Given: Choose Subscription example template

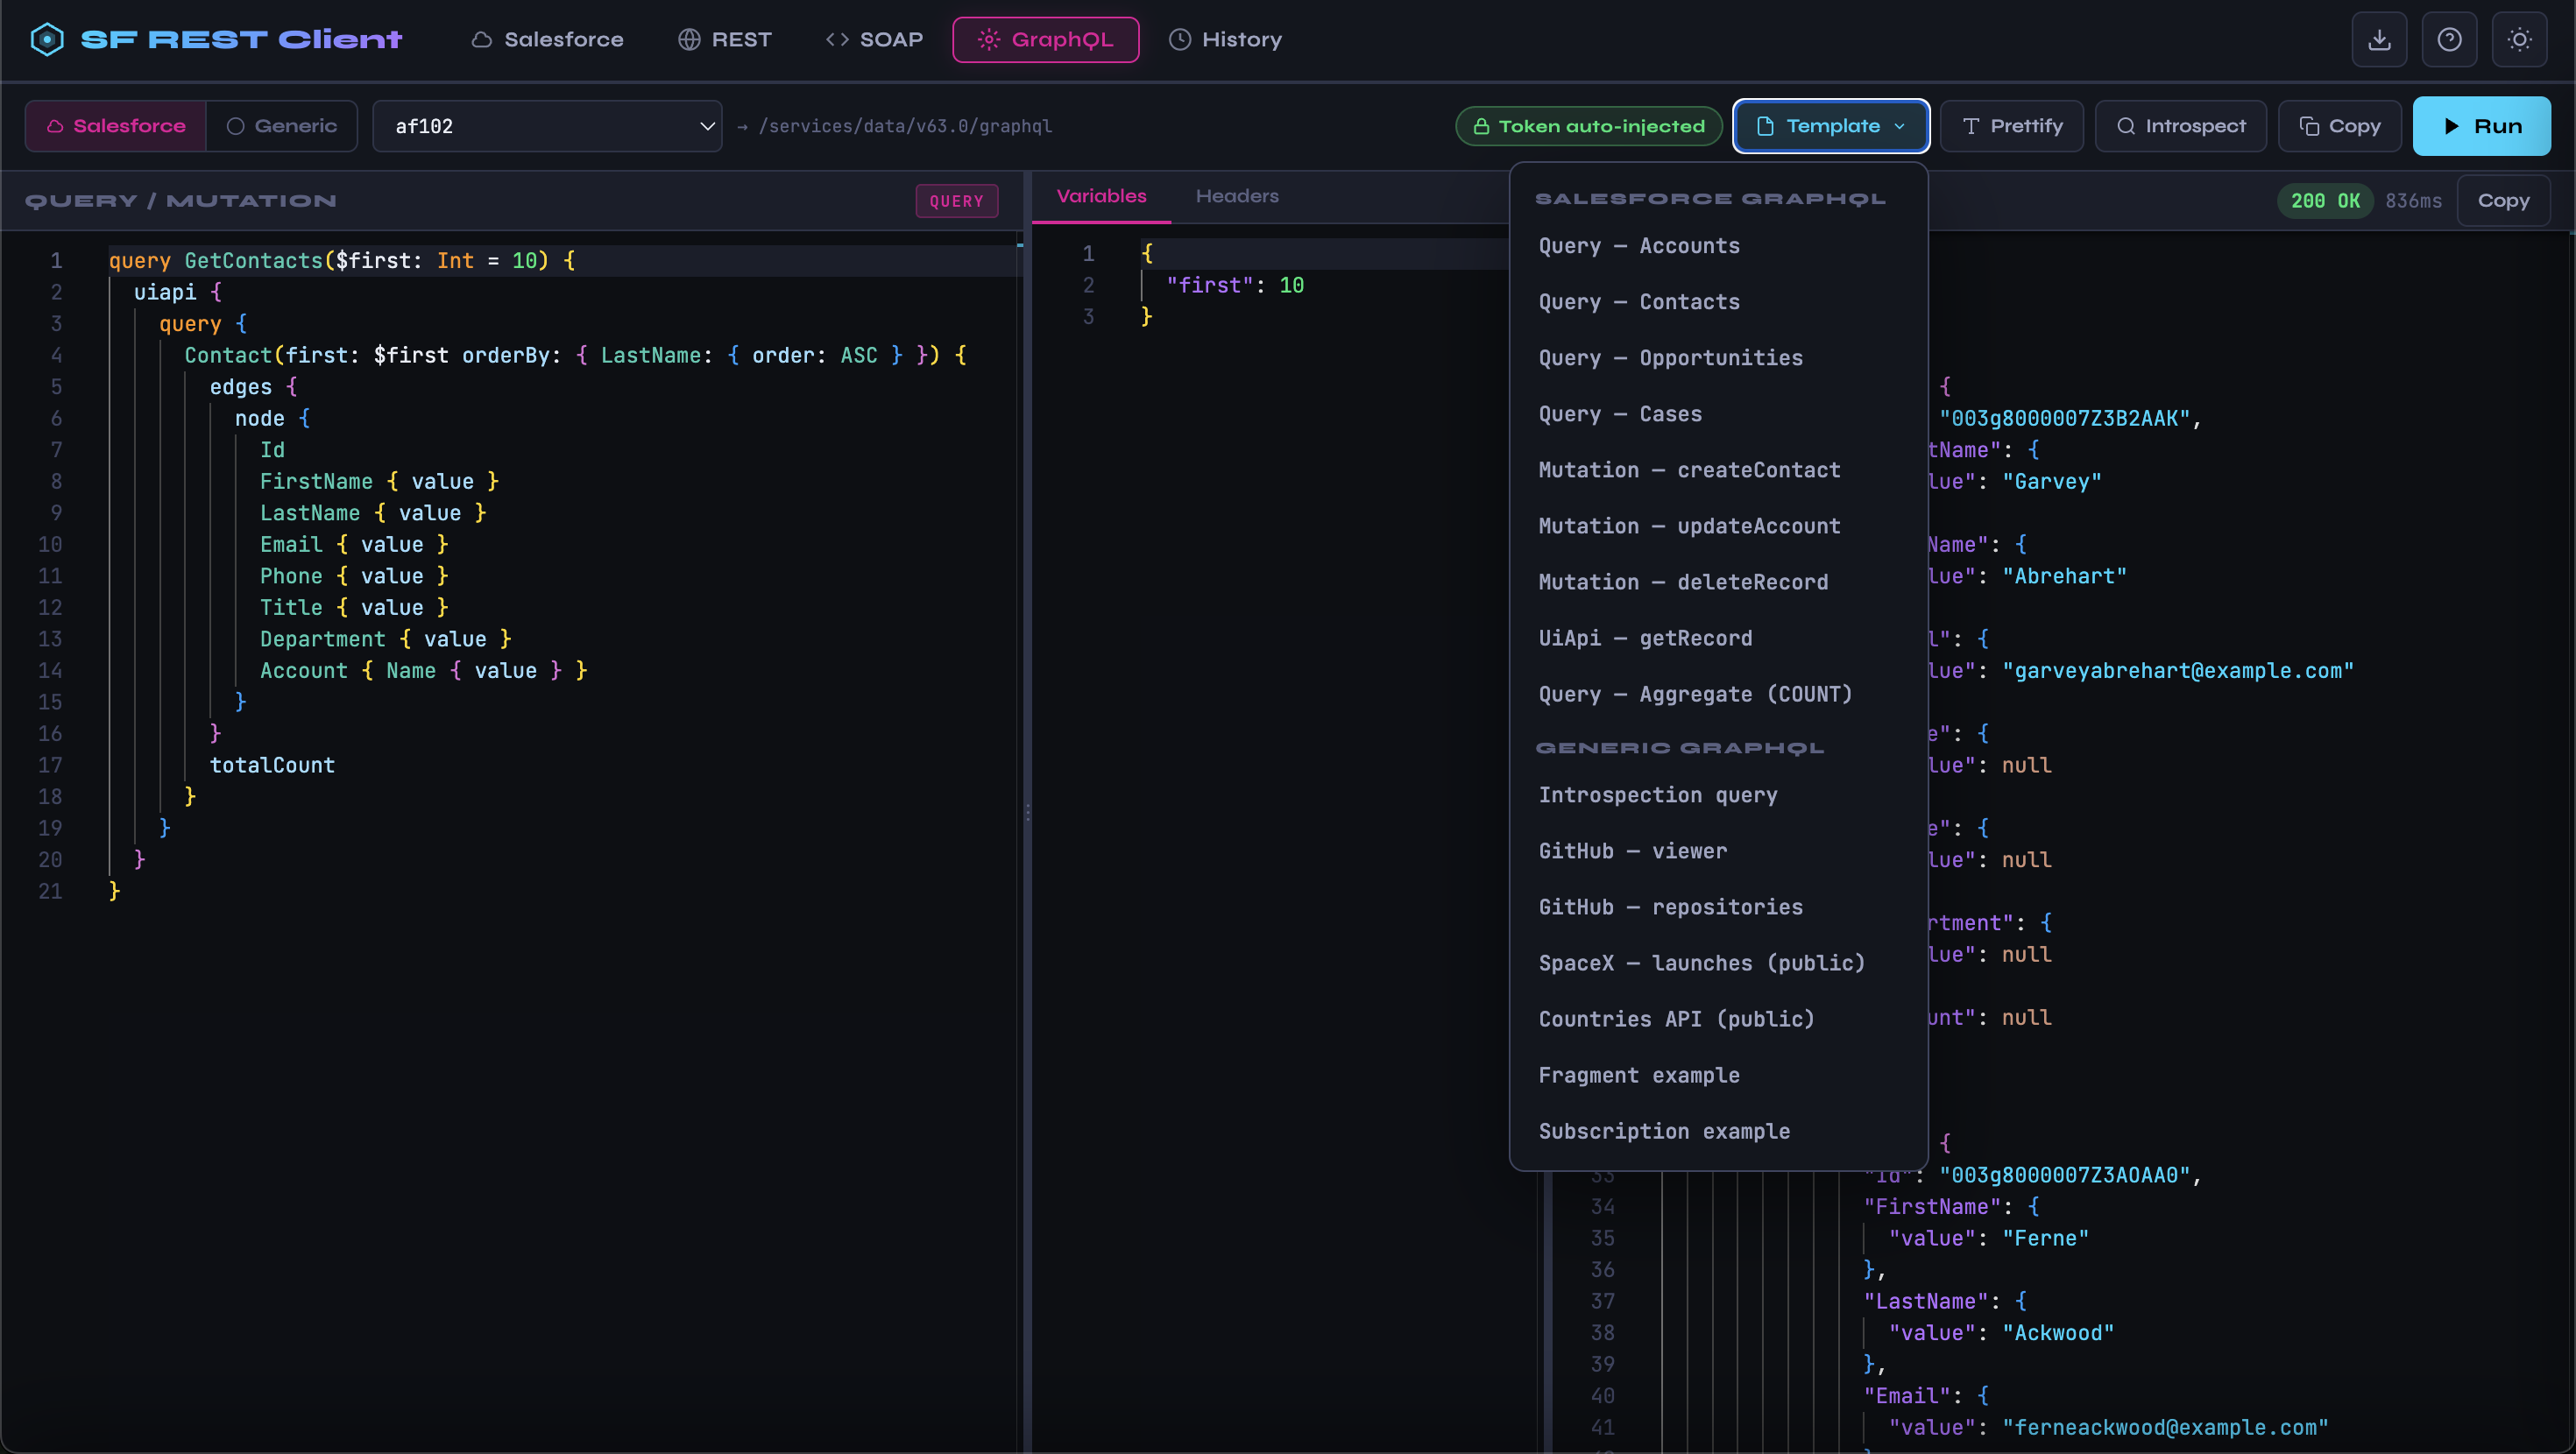Looking at the screenshot, I should click(x=1718, y=1131).
